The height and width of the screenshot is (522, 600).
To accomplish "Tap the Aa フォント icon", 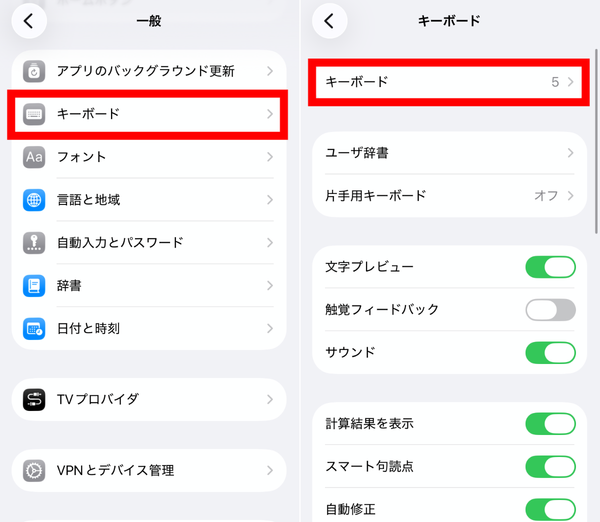I will pos(34,157).
